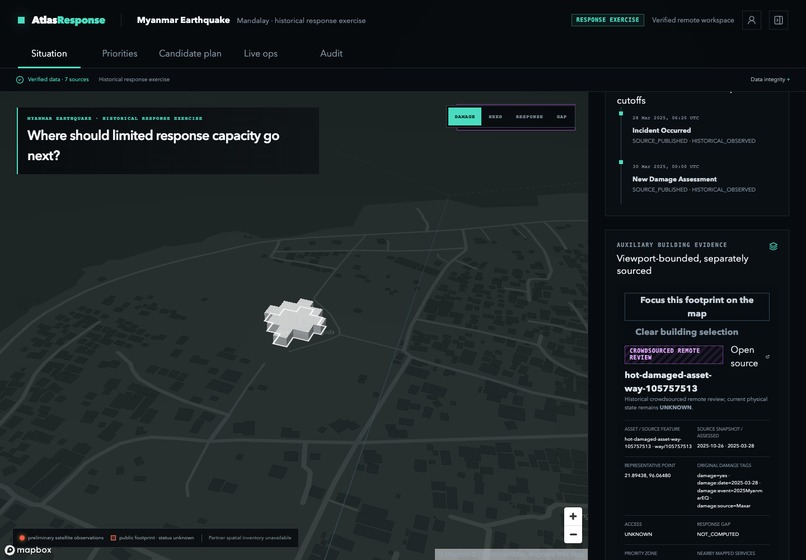Click the preliminary satellite observations legend dot
Viewport: 806px width, 560px height.
click(x=22, y=538)
